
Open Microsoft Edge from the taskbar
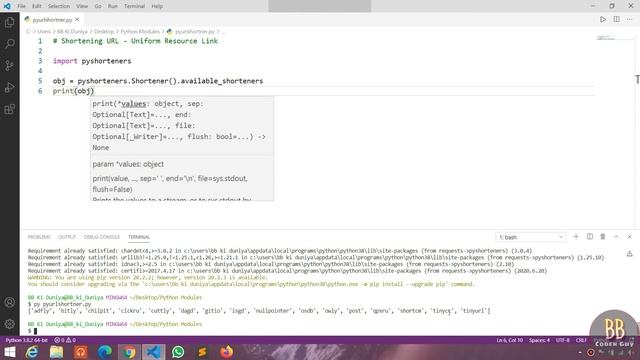[x=105, y=352]
